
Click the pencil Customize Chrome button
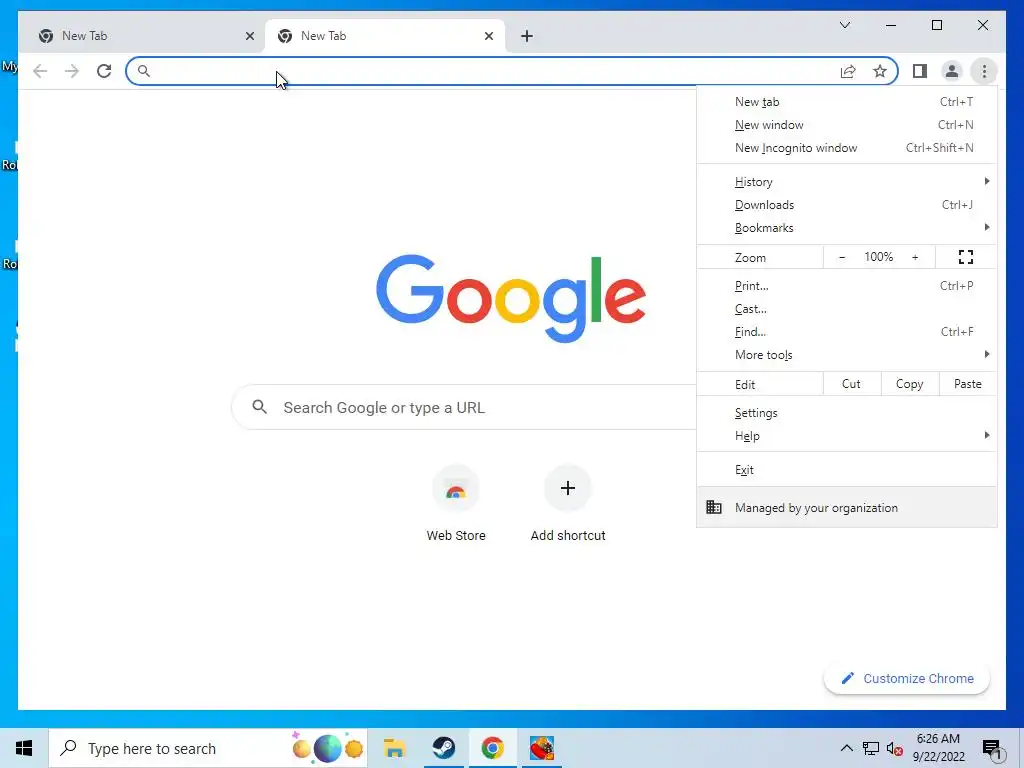906,679
